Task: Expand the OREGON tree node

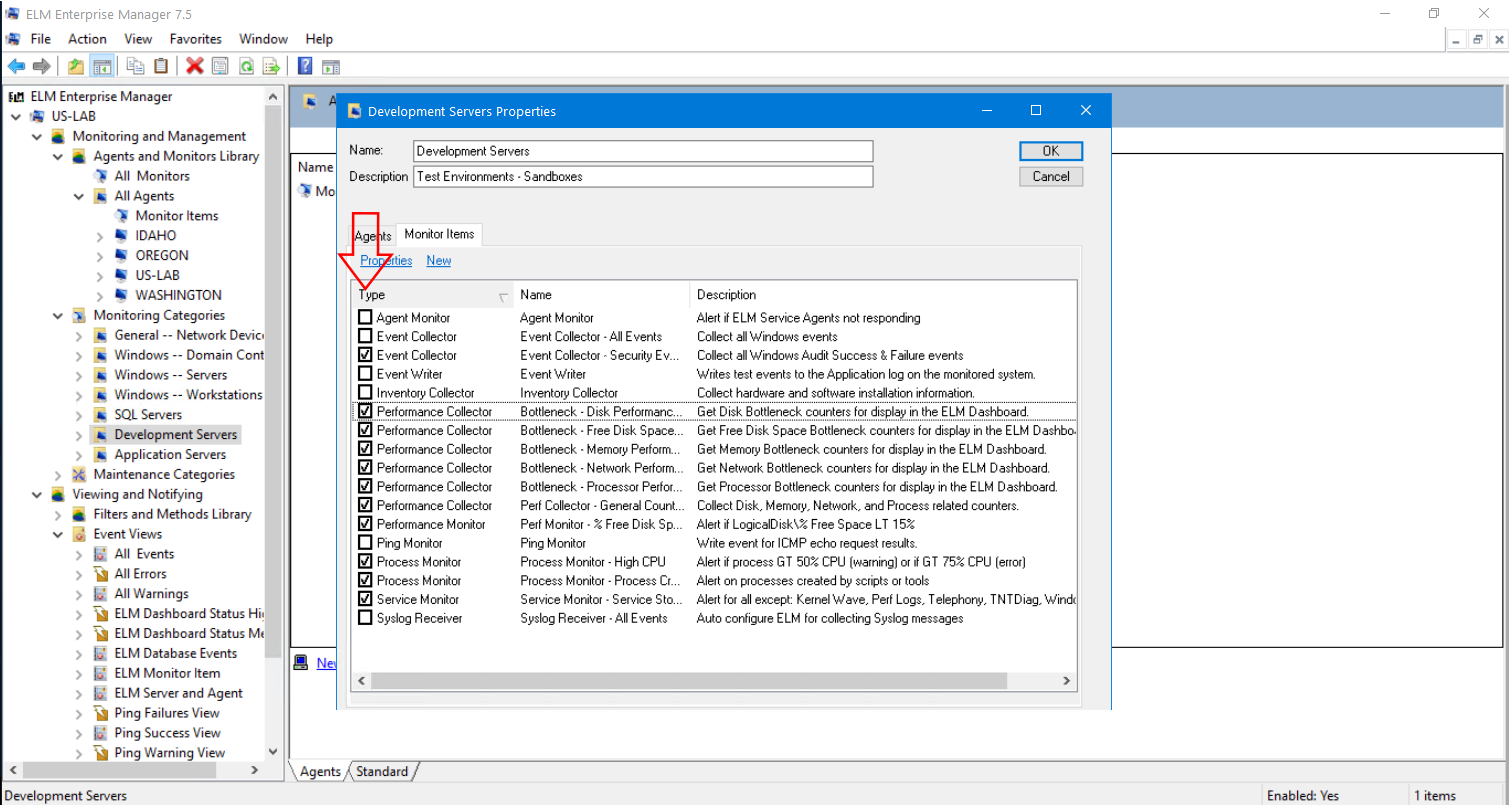Action: pyautogui.click(x=99, y=255)
